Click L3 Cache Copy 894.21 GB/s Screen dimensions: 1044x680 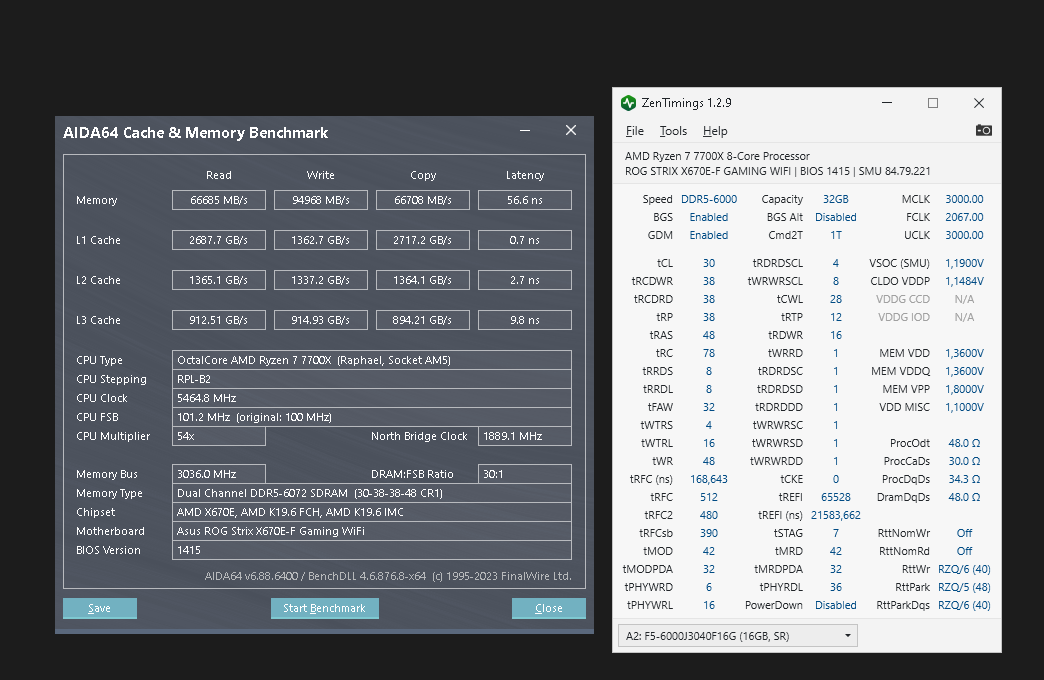(423, 320)
